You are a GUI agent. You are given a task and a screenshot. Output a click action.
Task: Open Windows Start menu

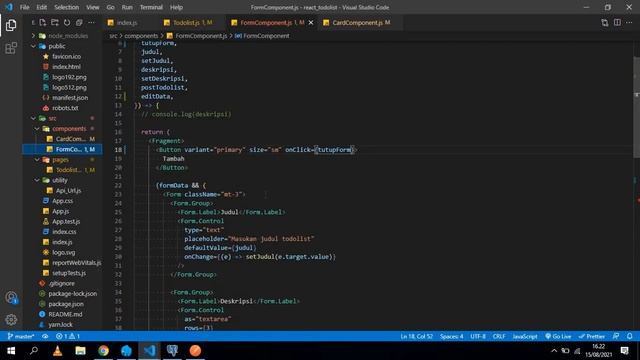point(11,351)
